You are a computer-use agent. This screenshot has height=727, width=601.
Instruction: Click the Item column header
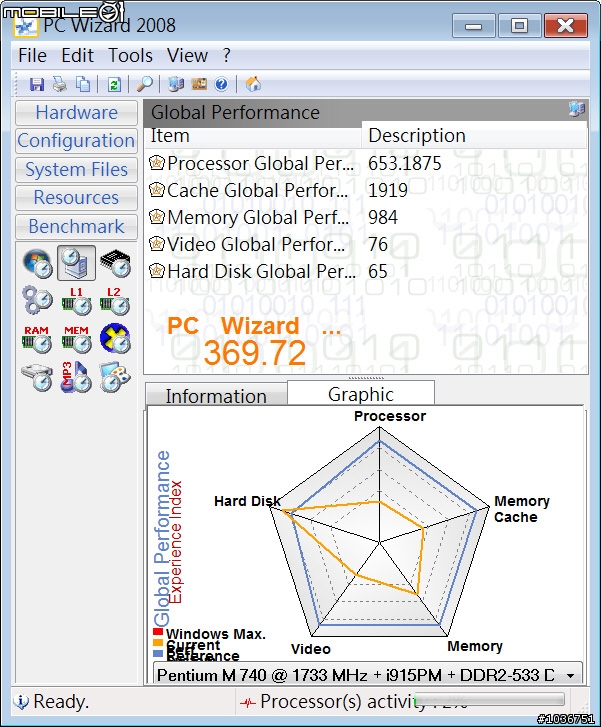[x=253, y=136]
